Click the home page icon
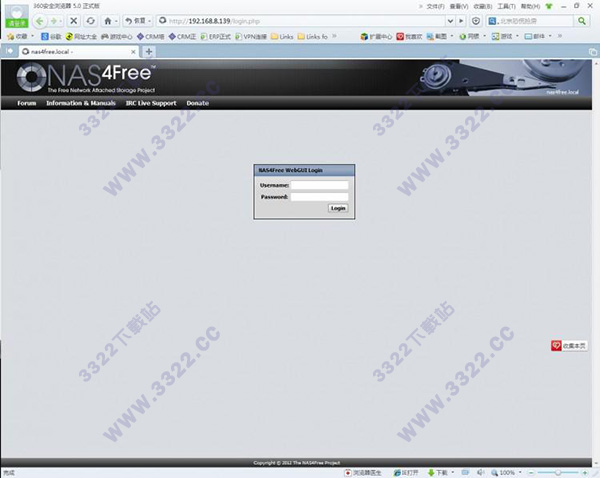The image size is (600, 478). (x=108, y=20)
